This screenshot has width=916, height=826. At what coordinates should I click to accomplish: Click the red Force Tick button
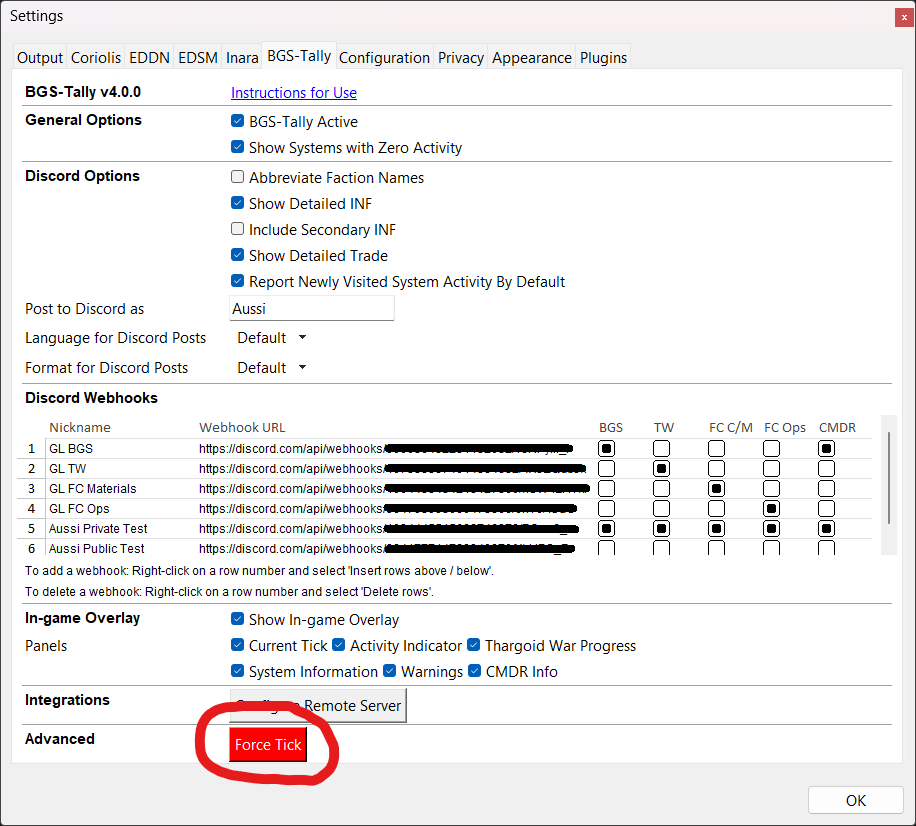click(268, 744)
